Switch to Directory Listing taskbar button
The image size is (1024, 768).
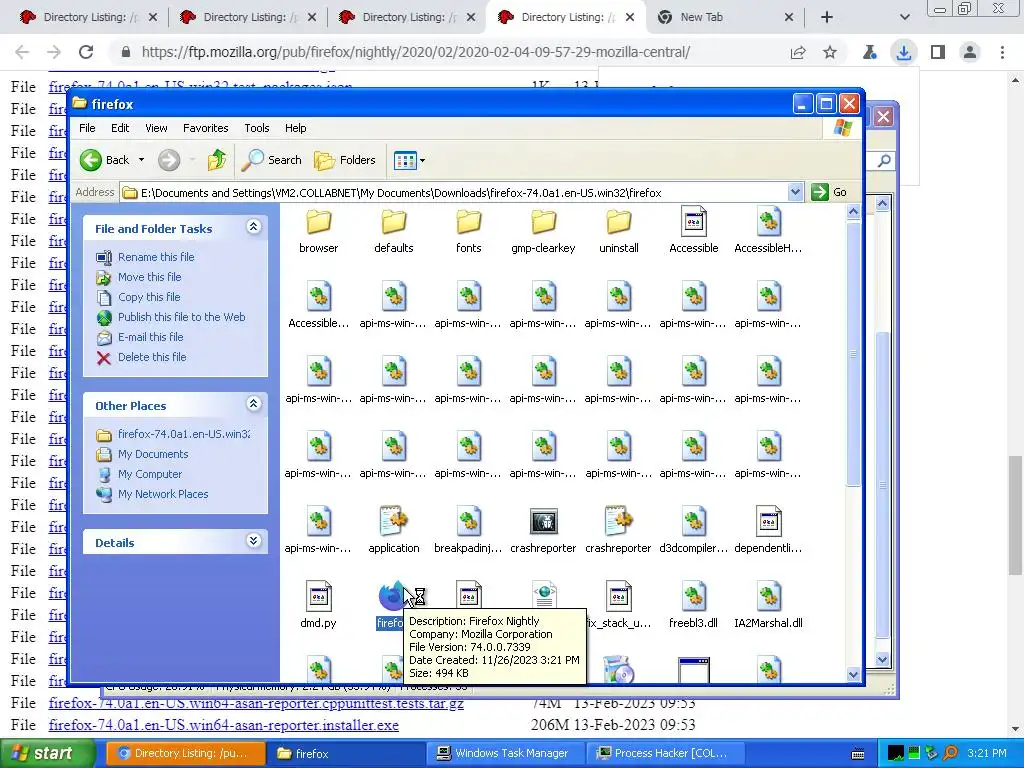[x=185, y=754]
